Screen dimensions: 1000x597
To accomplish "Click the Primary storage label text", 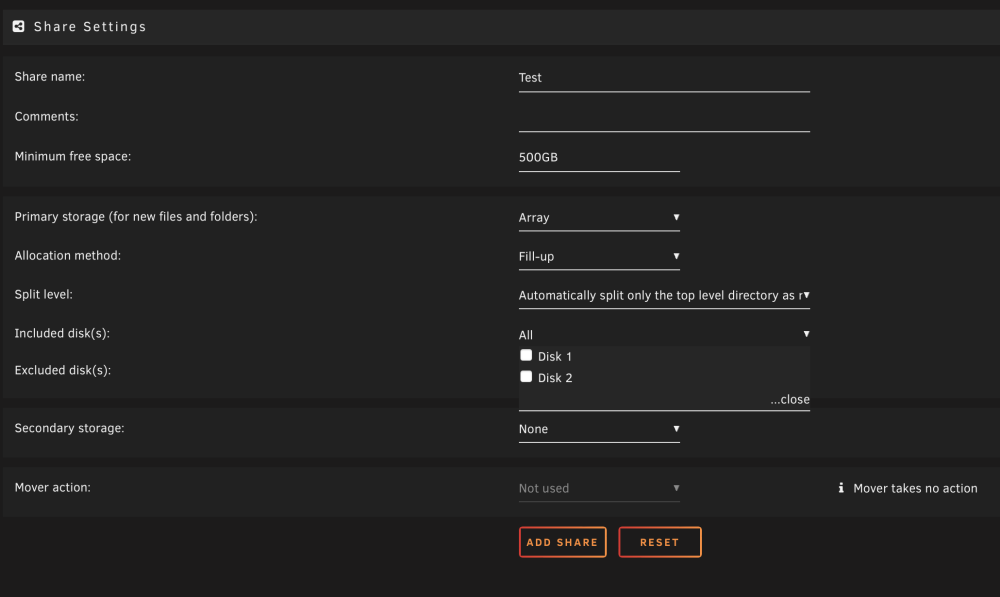I will pyautogui.click(x=136, y=217).
